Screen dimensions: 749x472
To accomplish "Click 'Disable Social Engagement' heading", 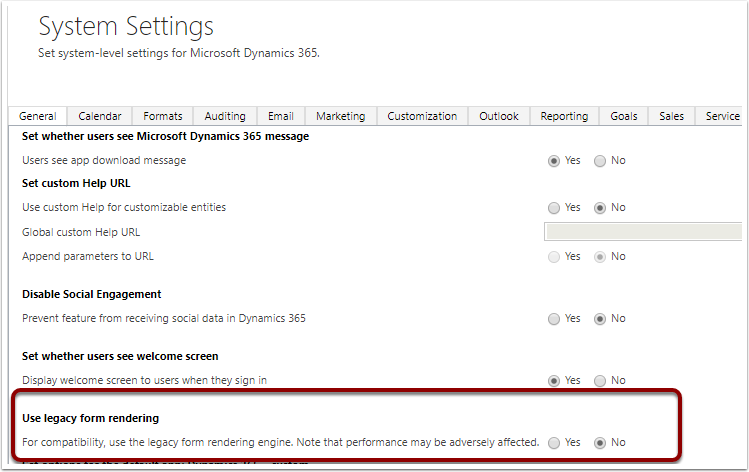I will pos(92,294).
